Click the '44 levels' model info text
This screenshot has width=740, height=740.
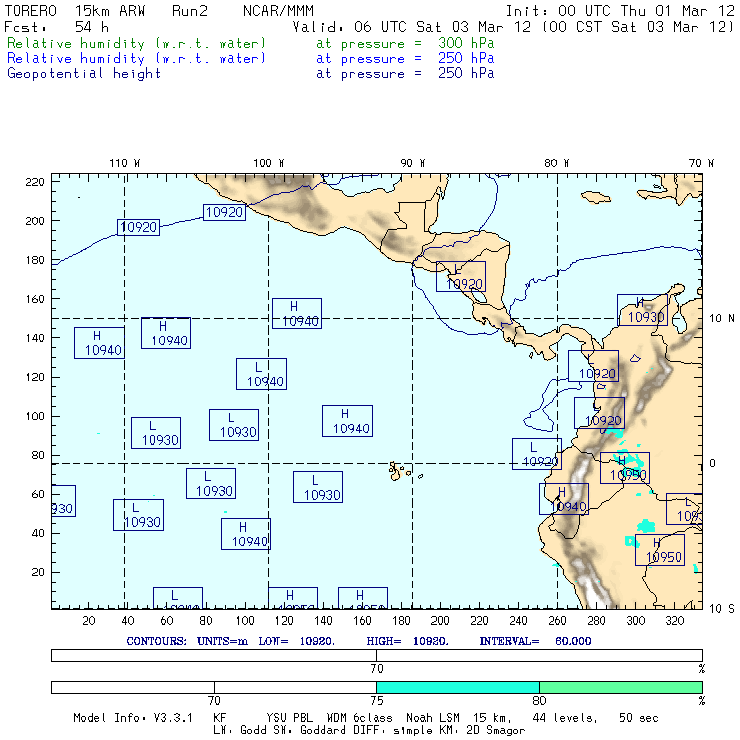pyautogui.click(x=565, y=718)
